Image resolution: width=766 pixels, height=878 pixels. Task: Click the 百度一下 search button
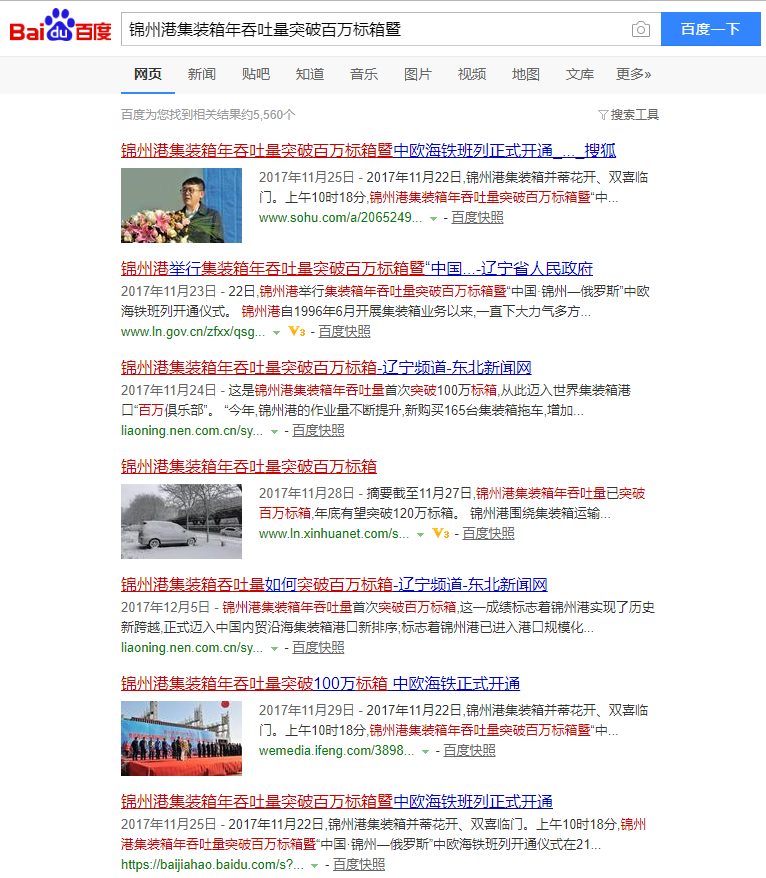coord(711,29)
